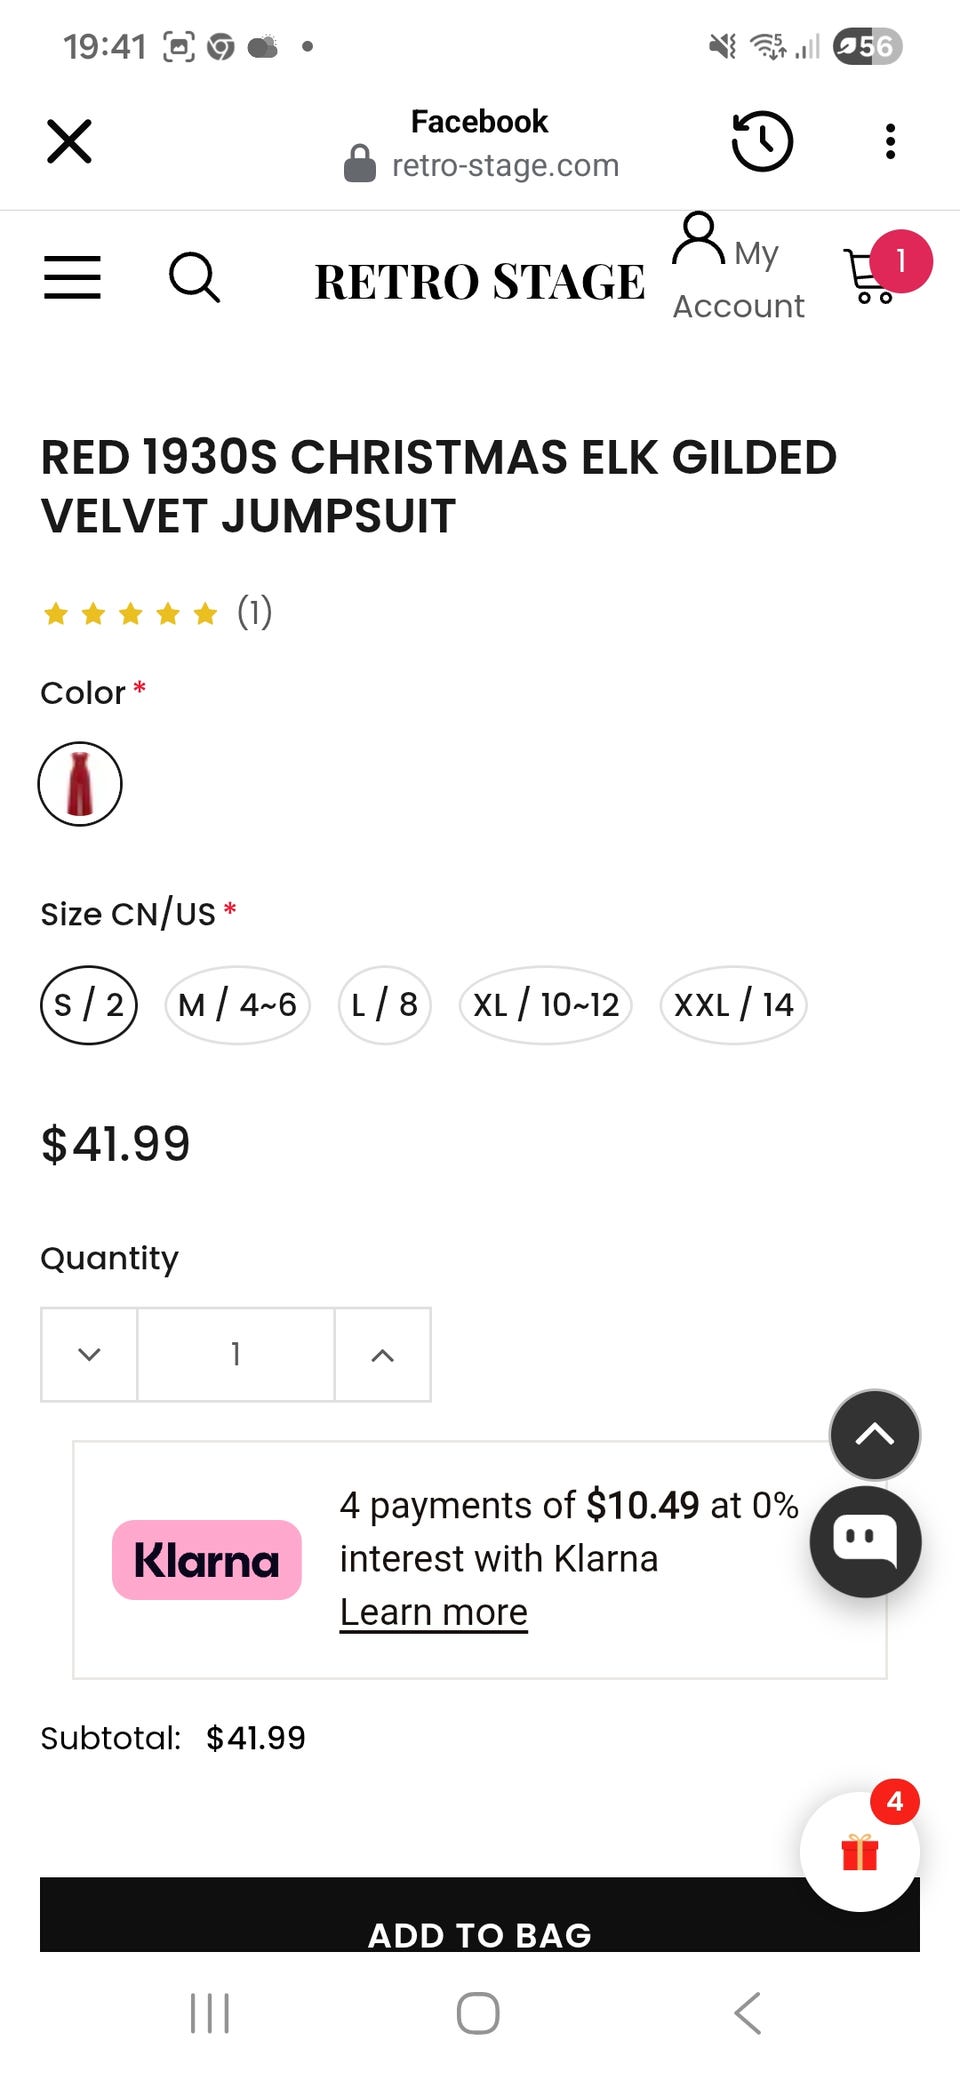
Task: Click the quantity number field
Action: point(236,1354)
